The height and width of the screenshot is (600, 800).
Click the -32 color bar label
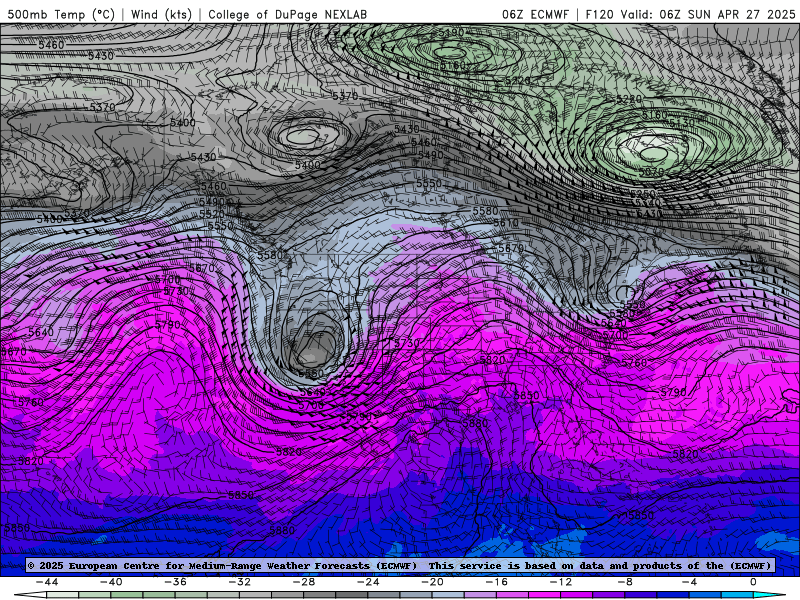coord(240,582)
